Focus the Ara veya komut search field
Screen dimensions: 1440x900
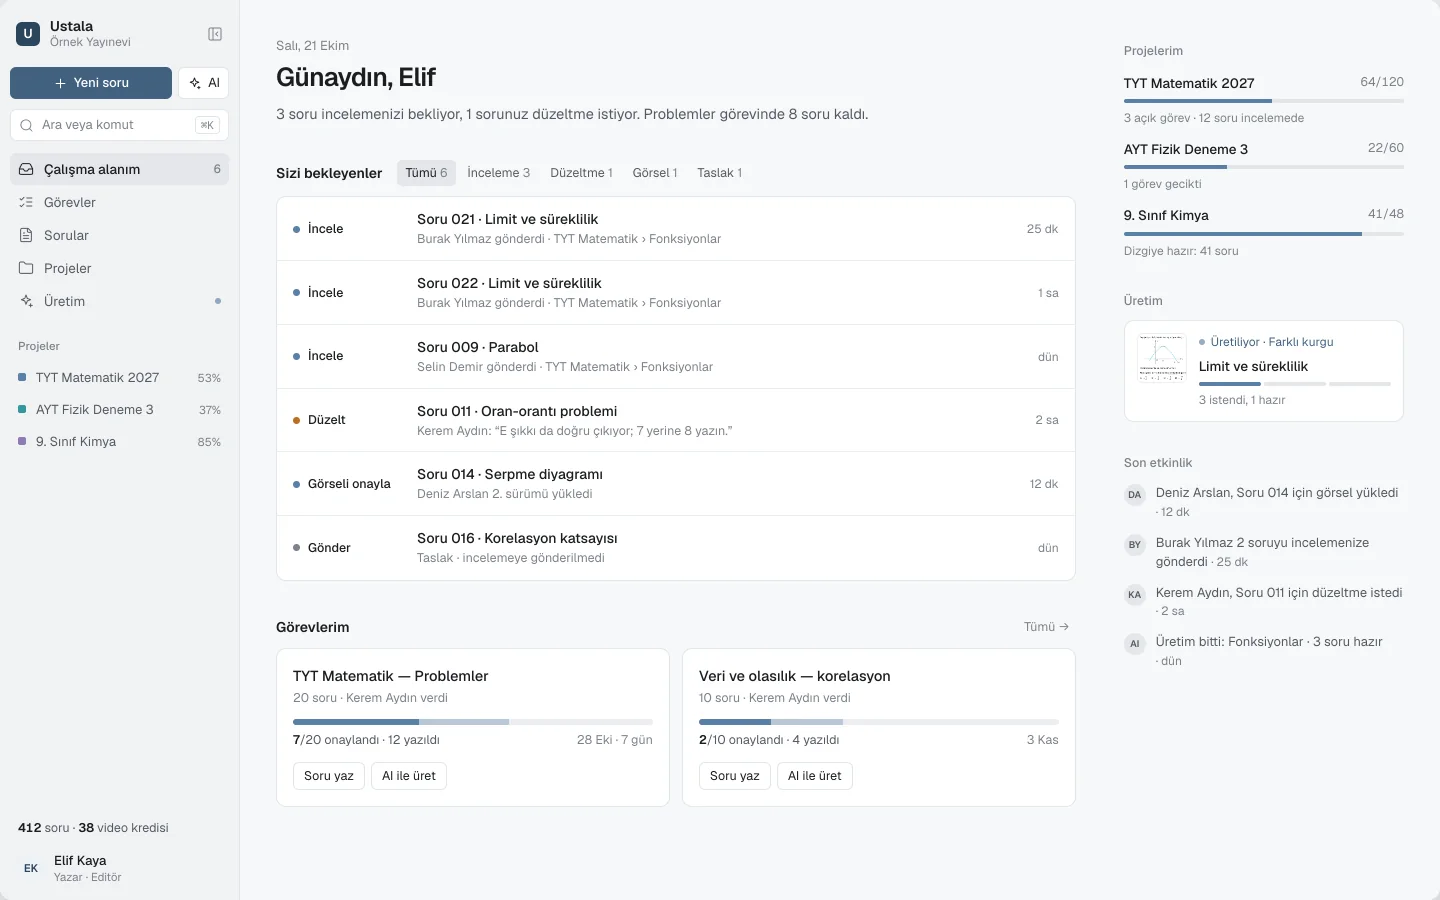pyautogui.click(x=119, y=125)
